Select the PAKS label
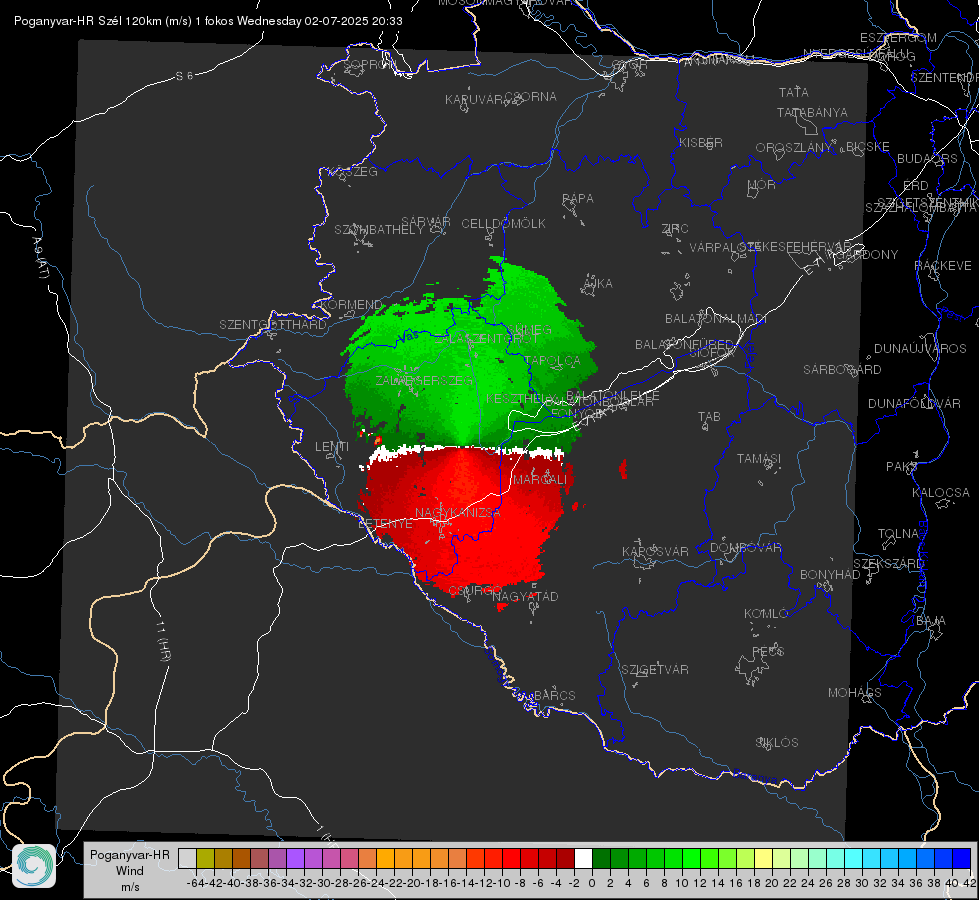This screenshot has height=900, width=979. [902, 467]
